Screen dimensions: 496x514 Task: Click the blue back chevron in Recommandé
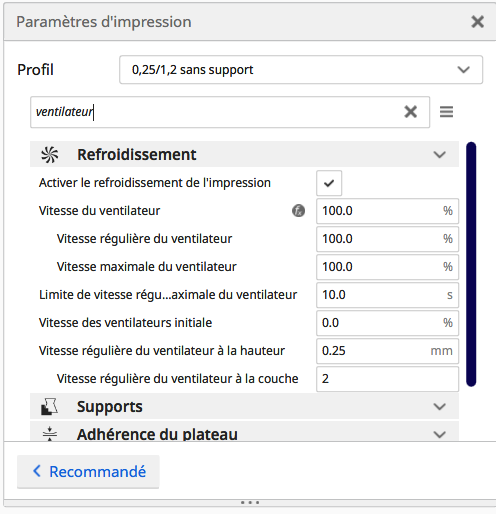pyautogui.click(x=37, y=471)
